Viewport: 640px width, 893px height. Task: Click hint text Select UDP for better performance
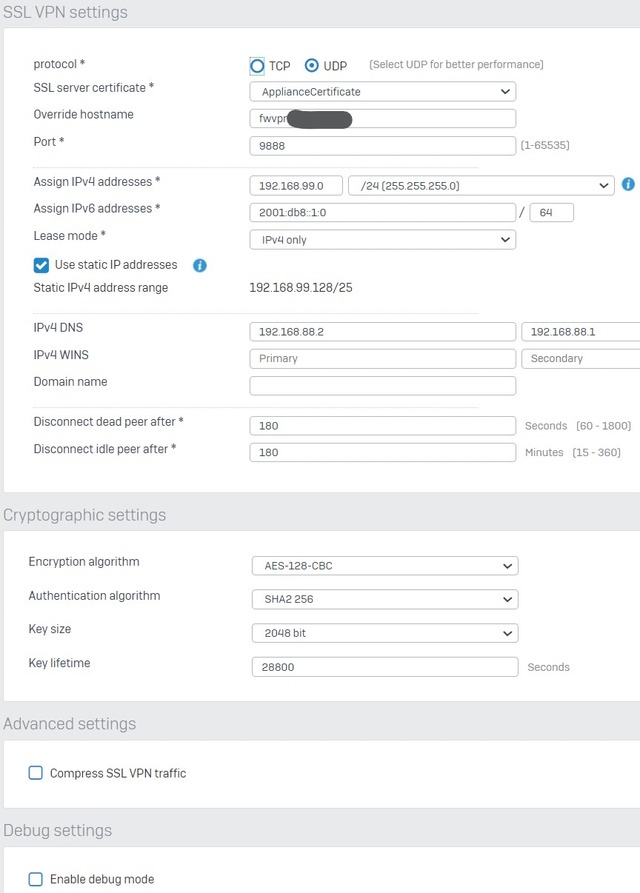(x=456, y=64)
